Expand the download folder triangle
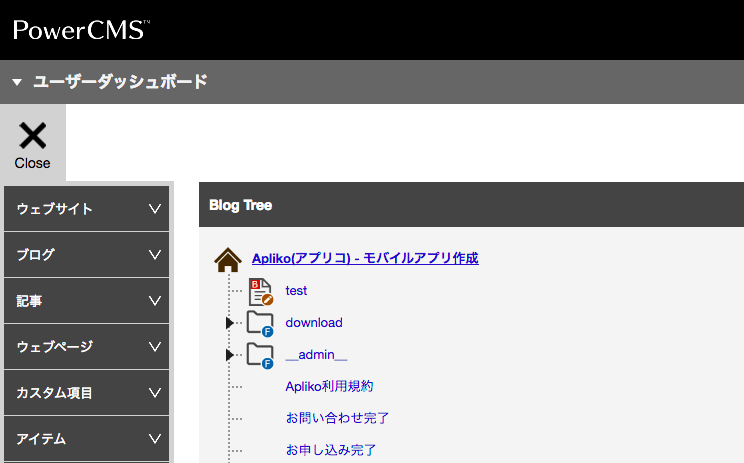The height and width of the screenshot is (463, 744). [230, 323]
